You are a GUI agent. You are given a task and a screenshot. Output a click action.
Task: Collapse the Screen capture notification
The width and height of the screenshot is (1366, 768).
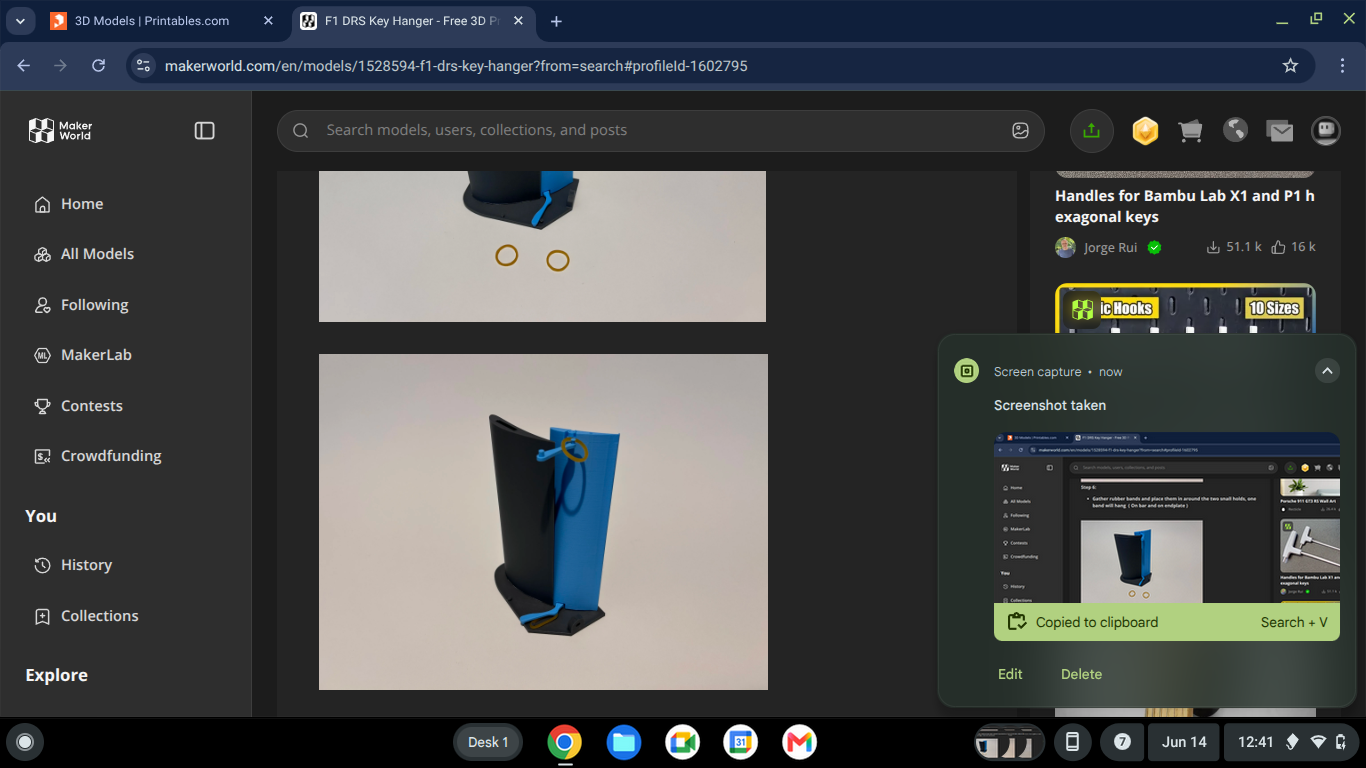pyautogui.click(x=1327, y=371)
